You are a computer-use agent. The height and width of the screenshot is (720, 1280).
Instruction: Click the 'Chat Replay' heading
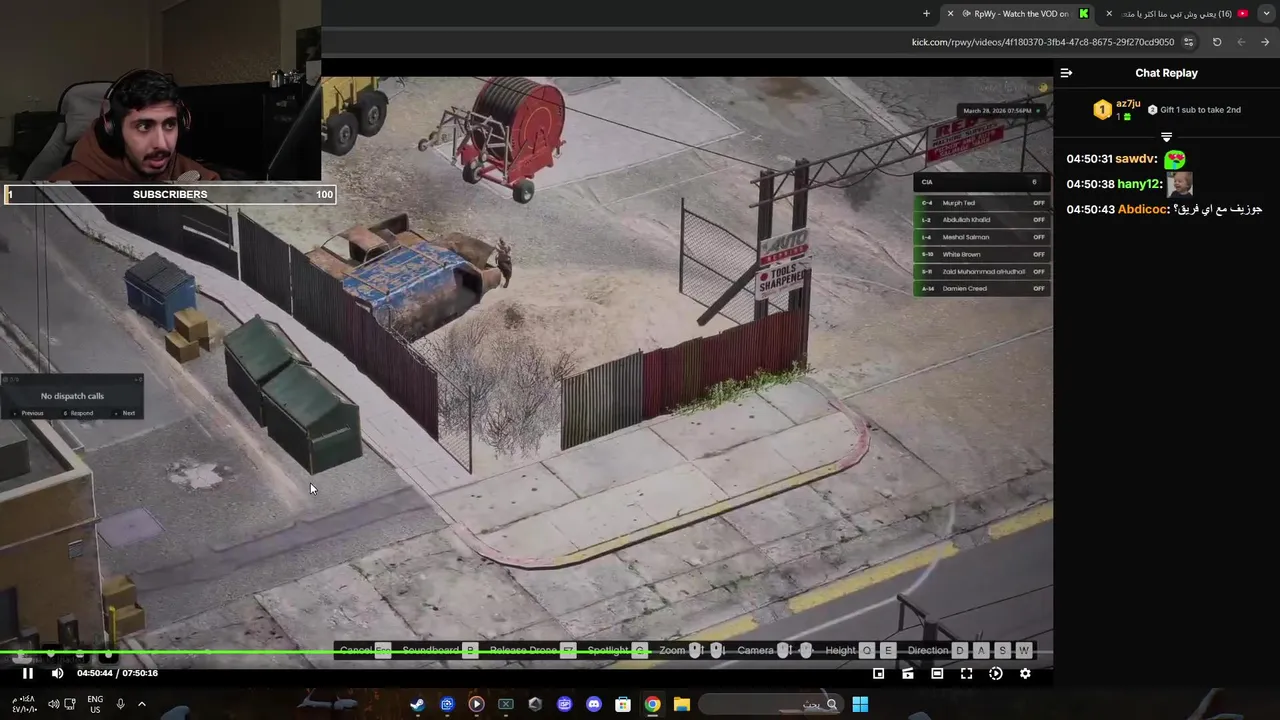point(1166,73)
